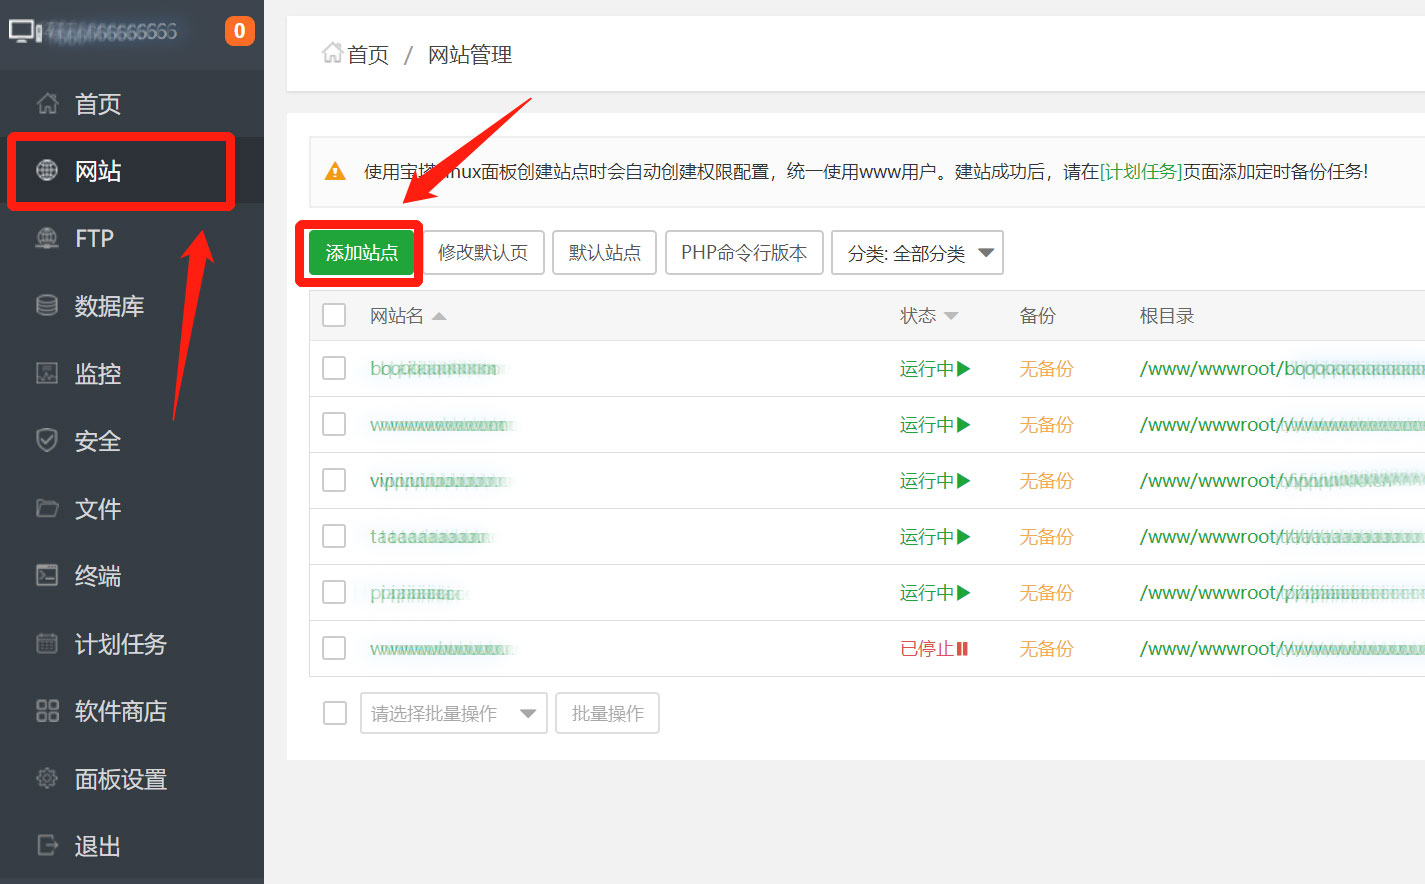
Task: Open the 状态 column filter arrow
Action: [950, 315]
